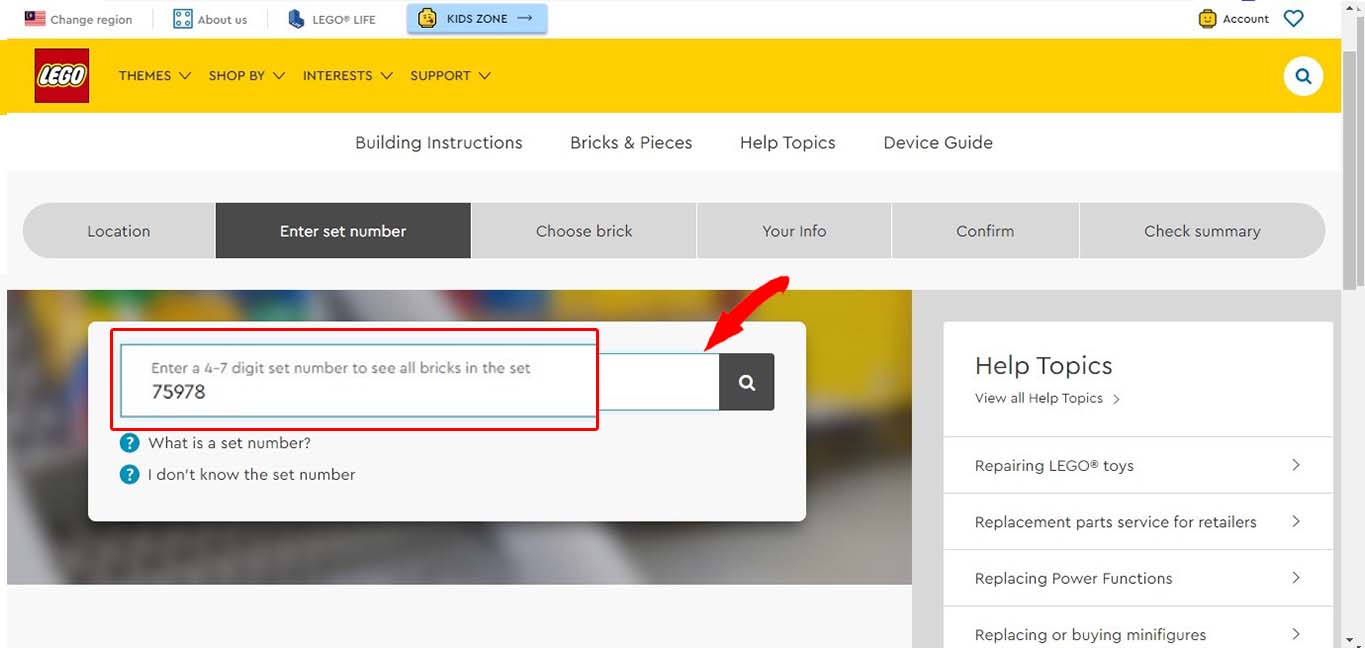This screenshot has width=1365, height=648.
Task: Open Replacement parts service for retailers chevron
Action: [x=1296, y=521]
